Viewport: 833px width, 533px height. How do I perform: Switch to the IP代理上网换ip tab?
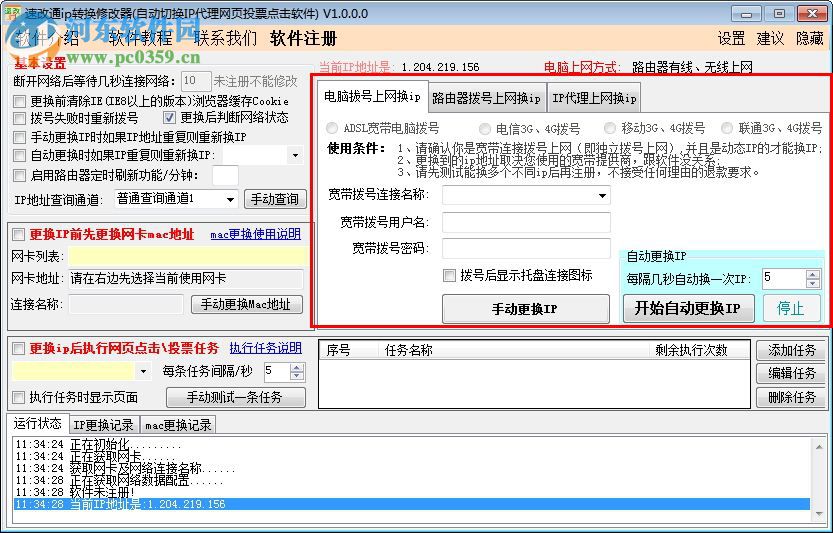click(x=594, y=98)
